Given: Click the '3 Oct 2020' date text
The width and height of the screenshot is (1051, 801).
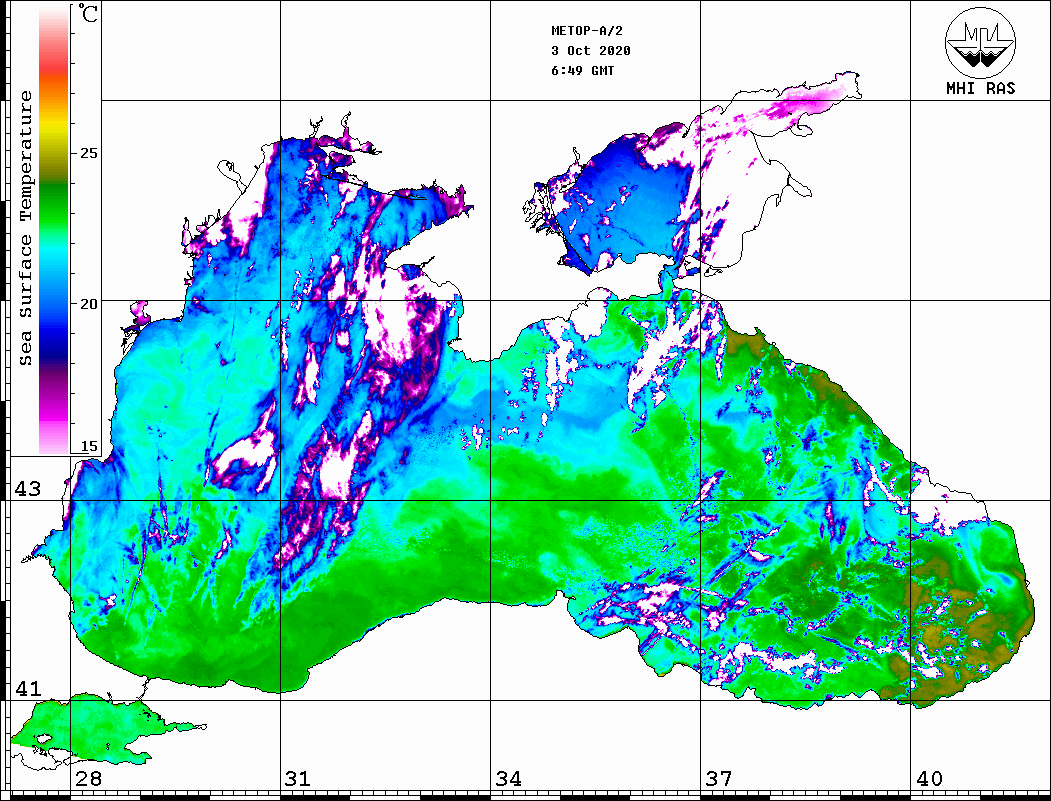Looking at the screenshot, I should pyautogui.click(x=591, y=51).
